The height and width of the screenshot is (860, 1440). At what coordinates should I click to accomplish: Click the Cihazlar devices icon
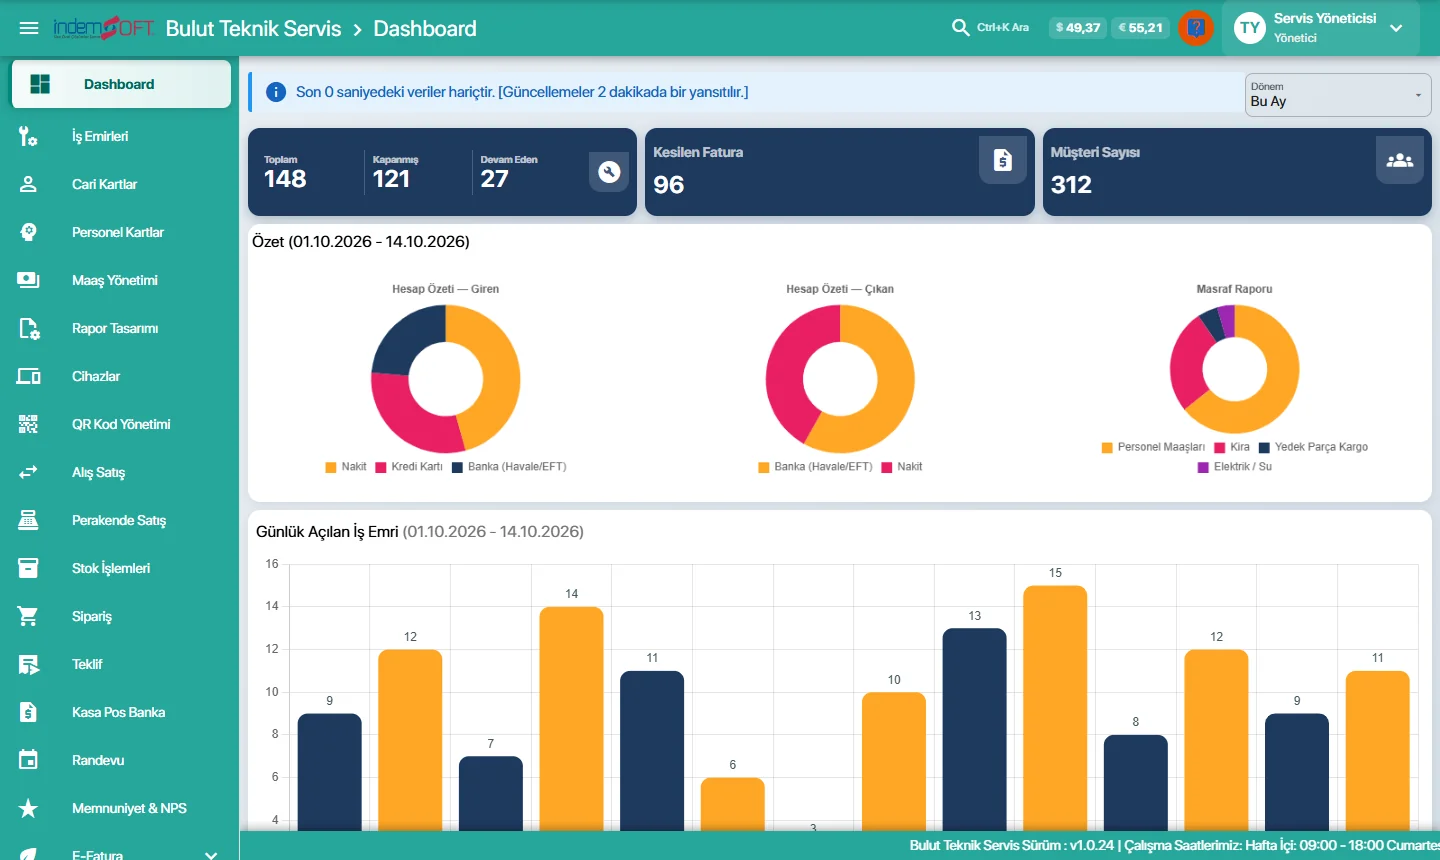[28, 376]
